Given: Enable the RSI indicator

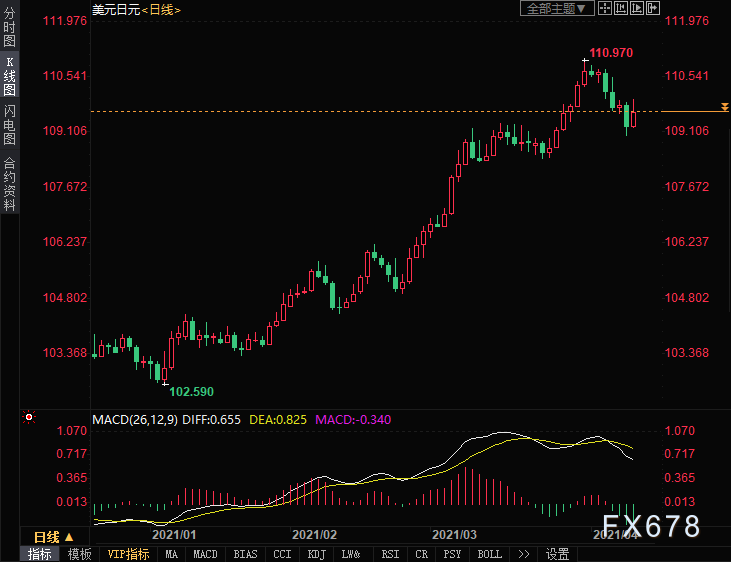Looking at the screenshot, I should point(389,554).
